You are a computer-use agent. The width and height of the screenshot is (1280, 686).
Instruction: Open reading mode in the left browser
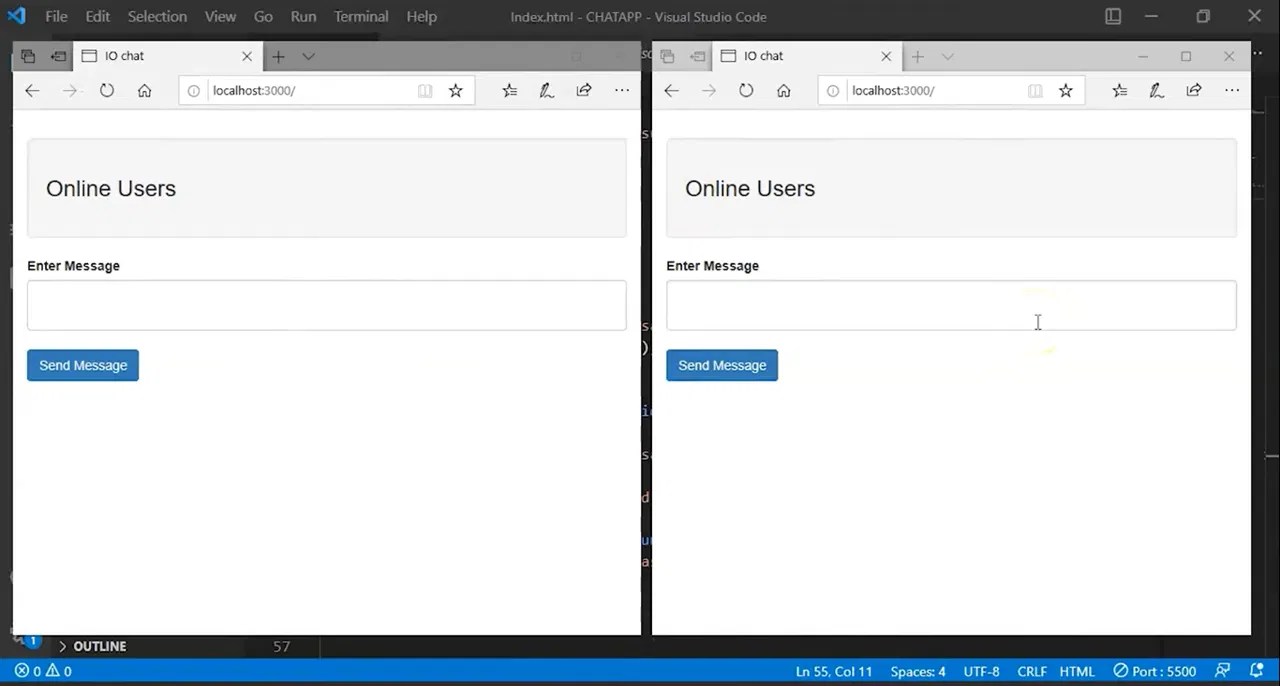424,90
